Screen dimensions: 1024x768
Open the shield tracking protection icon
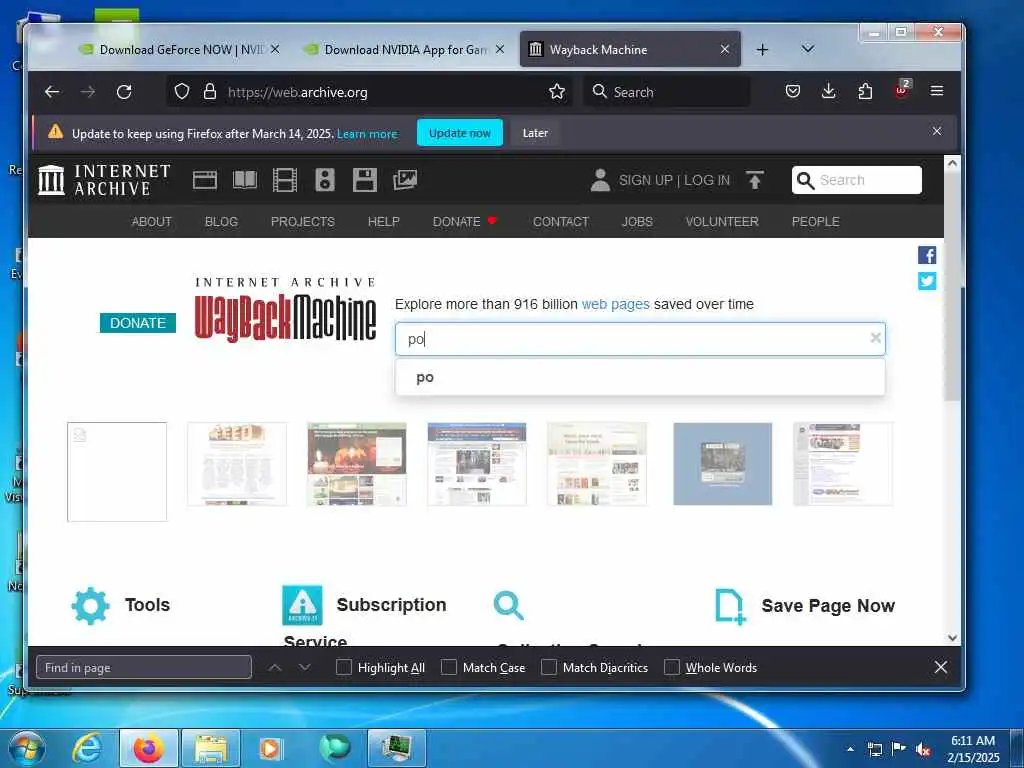[x=182, y=91]
